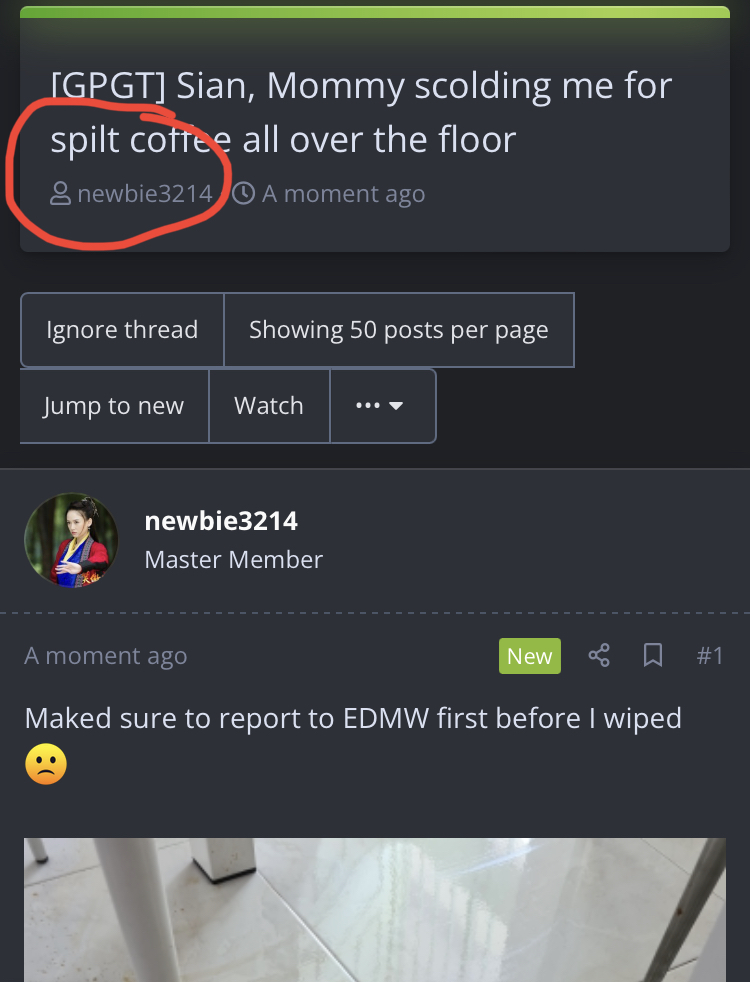Image resolution: width=750 pixels, height=982 pixels.
Task: Click the thread title text
Action: (361, 112)
